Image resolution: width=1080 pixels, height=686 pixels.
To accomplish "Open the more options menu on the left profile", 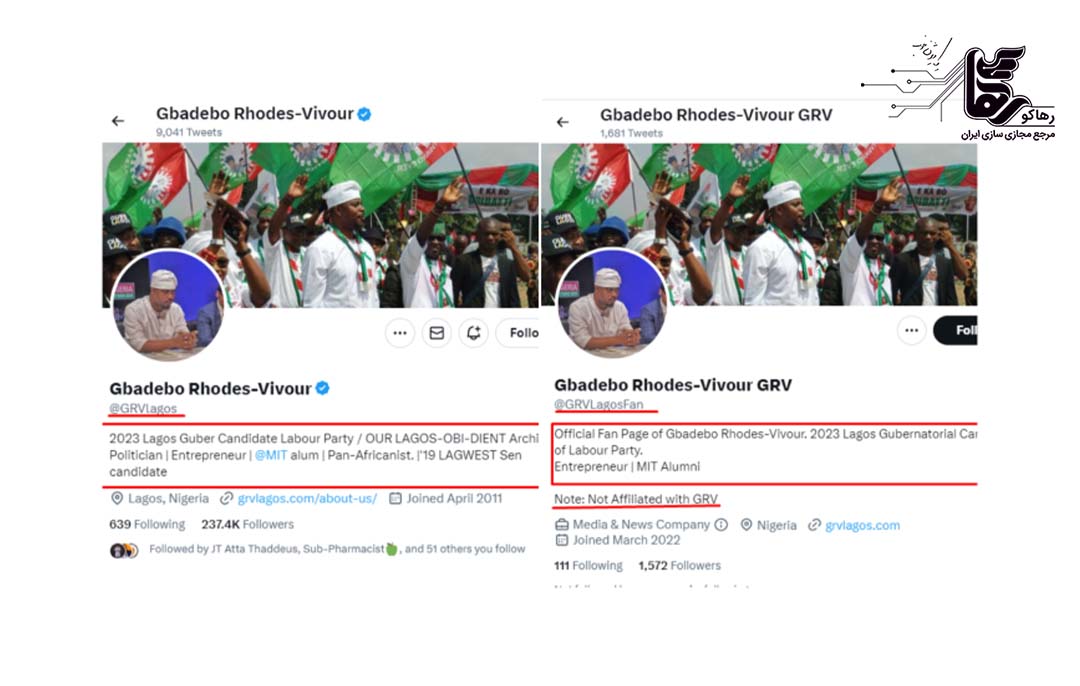I will [399, 333].
